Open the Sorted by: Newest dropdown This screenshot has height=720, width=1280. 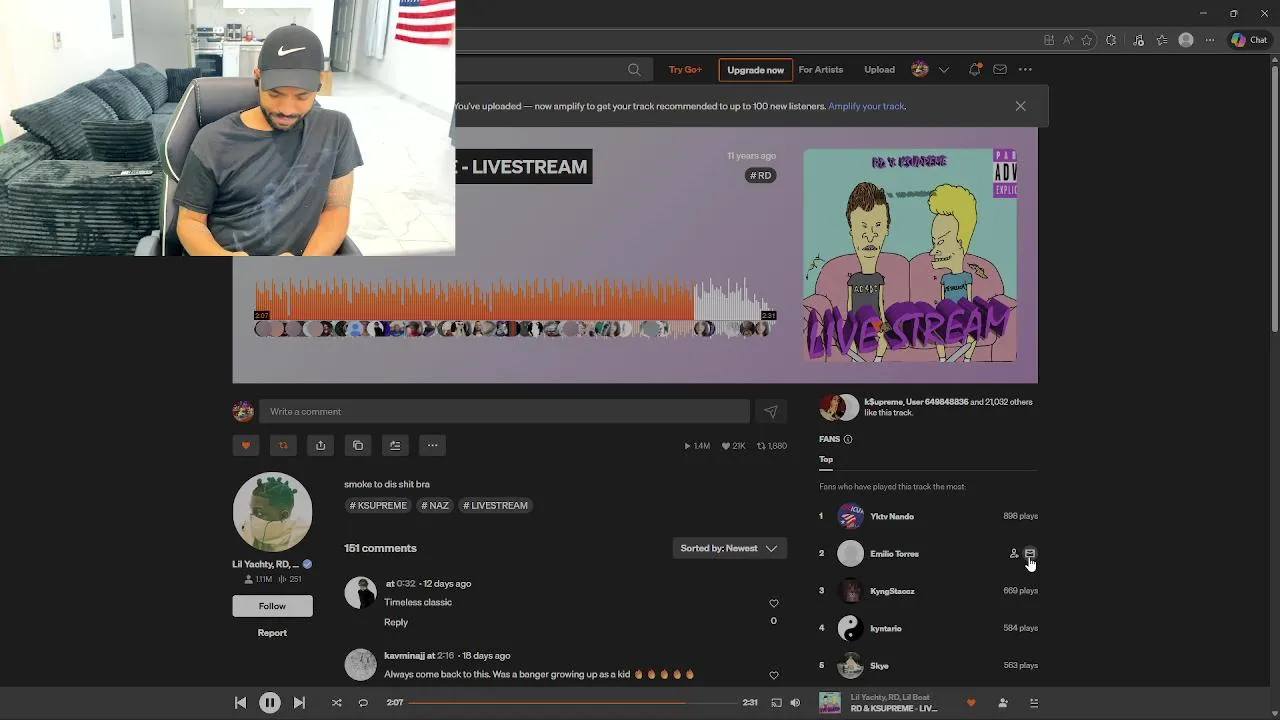(729, 549)
